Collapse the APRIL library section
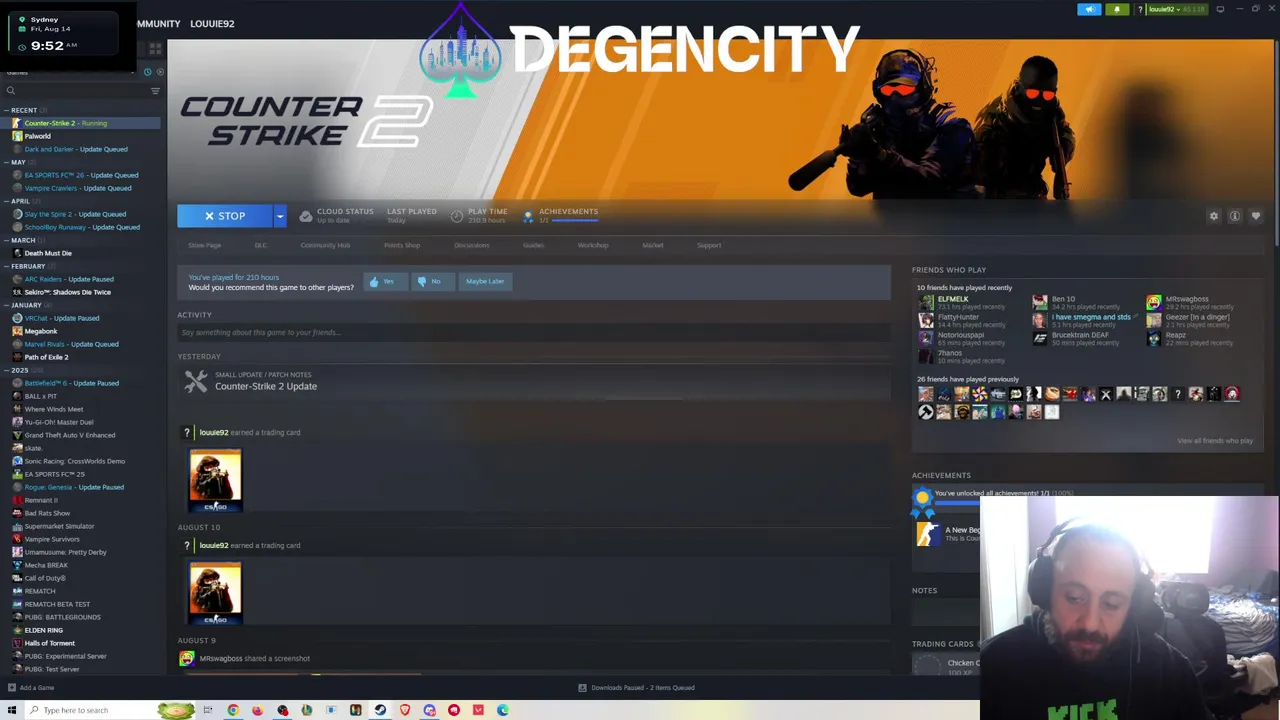 click(x=7, y=201)
